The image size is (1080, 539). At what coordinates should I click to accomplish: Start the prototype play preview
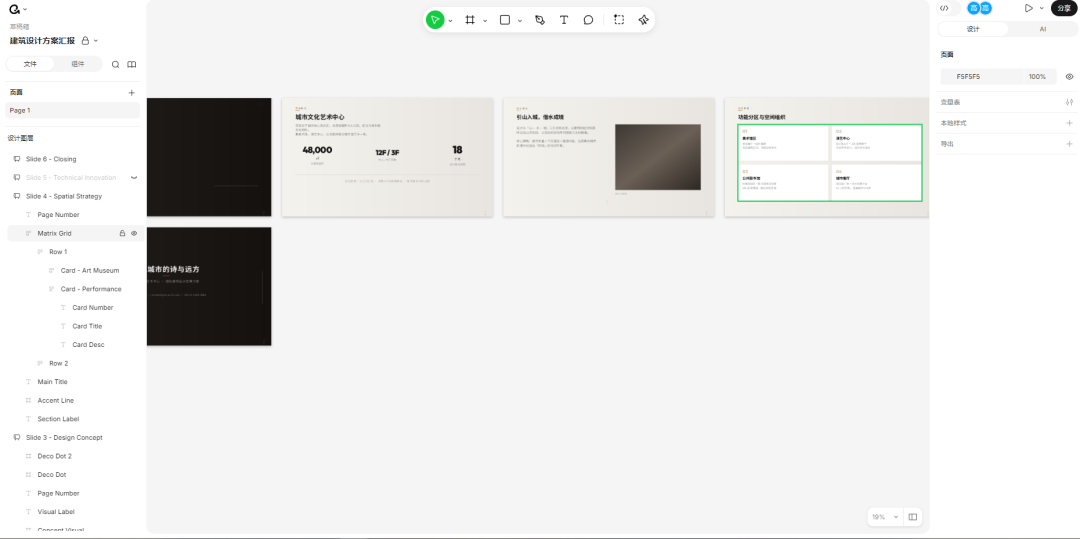tap(1028, 8)
